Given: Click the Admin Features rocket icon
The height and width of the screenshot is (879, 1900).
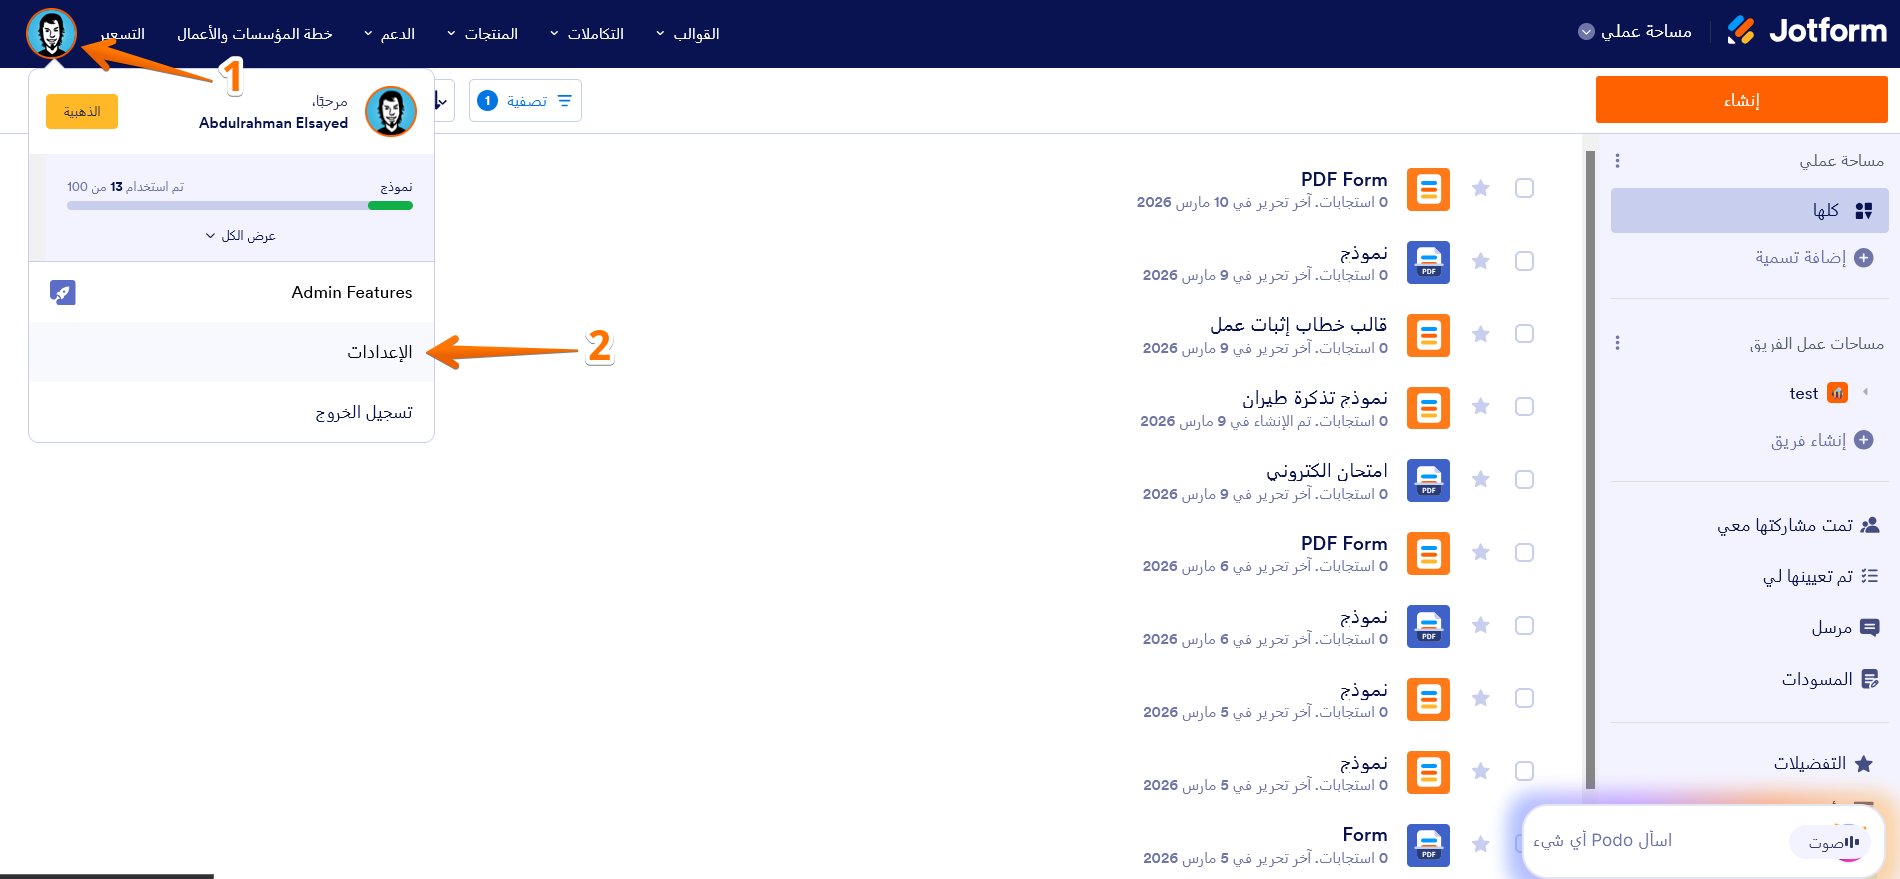Looking at the screenshot, I should tap(63, 292).
